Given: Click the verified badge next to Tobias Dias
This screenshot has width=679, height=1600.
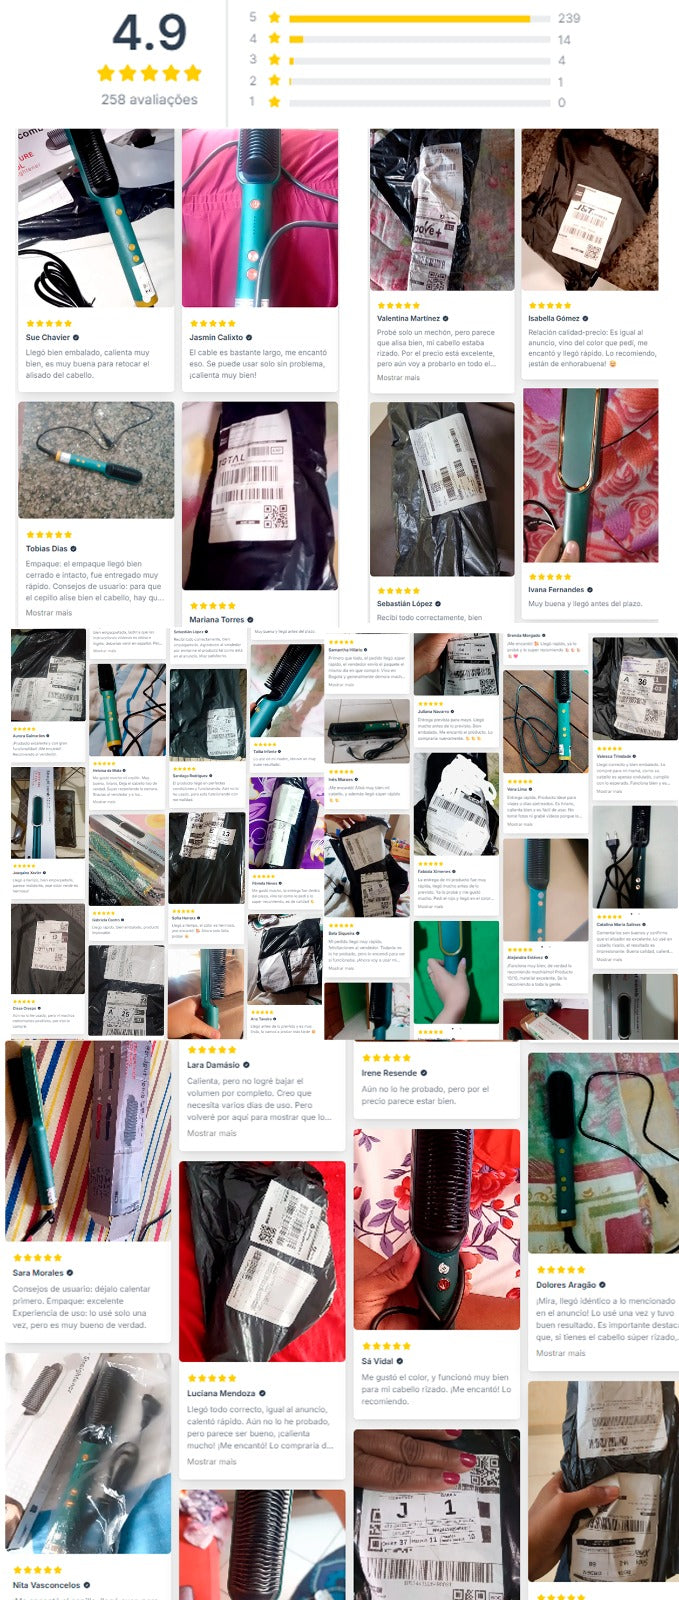Looking at the screenshot, I should 73,549.
